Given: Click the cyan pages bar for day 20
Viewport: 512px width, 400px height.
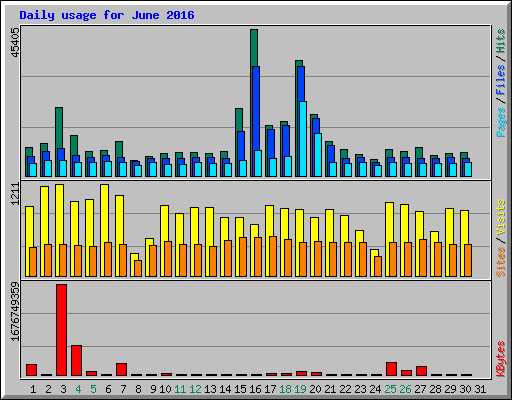Looking at the screenshot, I should pos(318,155).
